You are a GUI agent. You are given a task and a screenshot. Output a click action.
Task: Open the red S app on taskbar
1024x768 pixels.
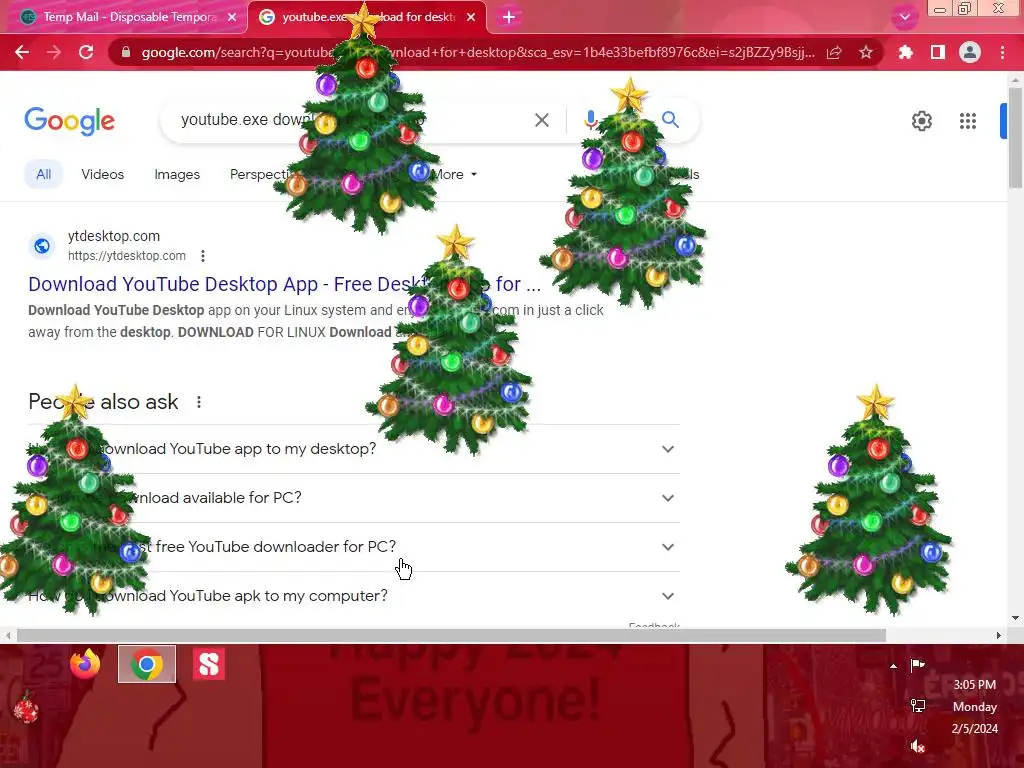[x=209, y=664]
